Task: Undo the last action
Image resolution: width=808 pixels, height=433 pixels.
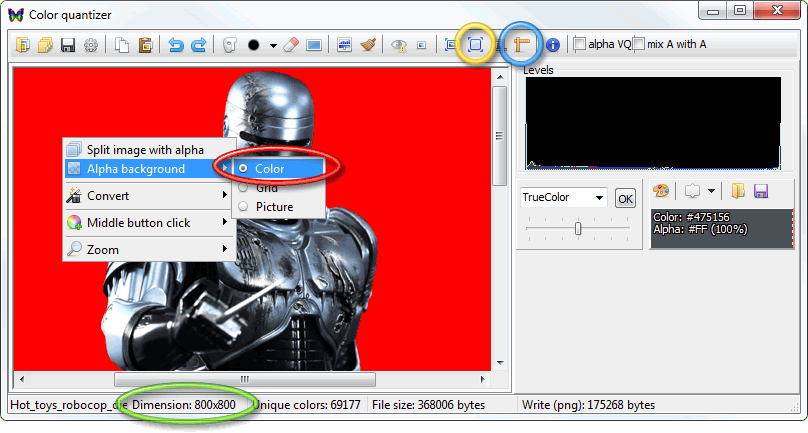Action: [x=176, y=45]
